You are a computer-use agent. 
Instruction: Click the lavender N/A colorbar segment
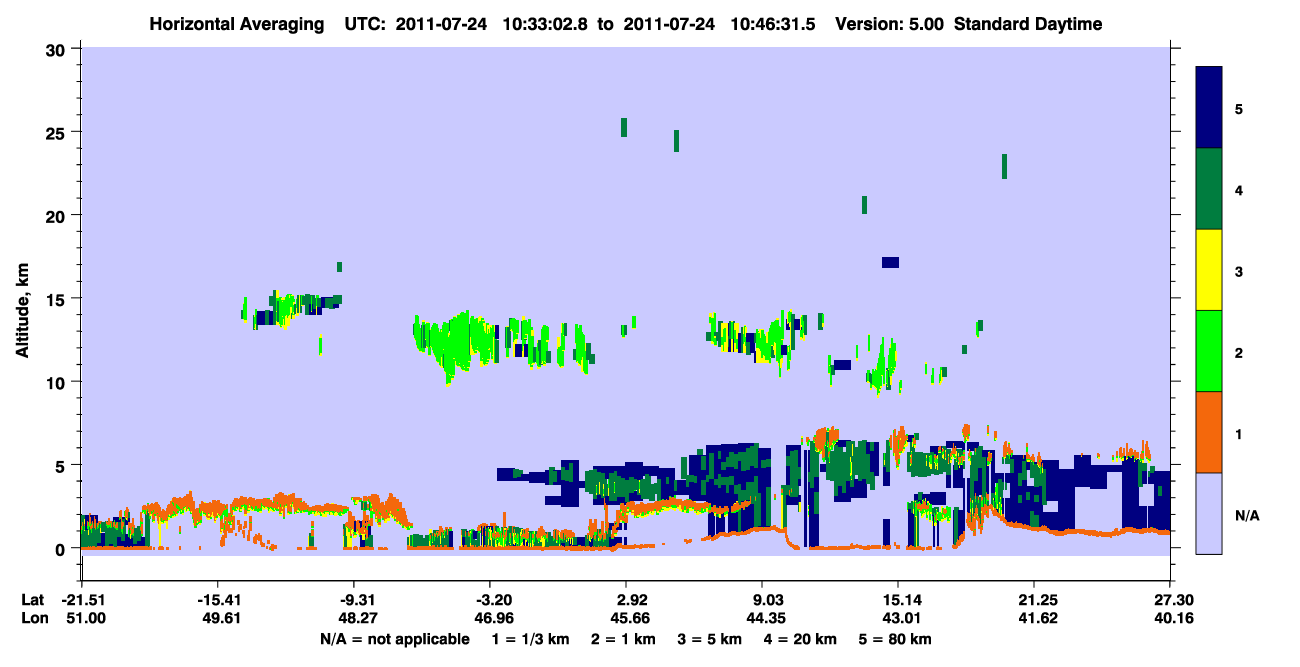[1209, 513]
